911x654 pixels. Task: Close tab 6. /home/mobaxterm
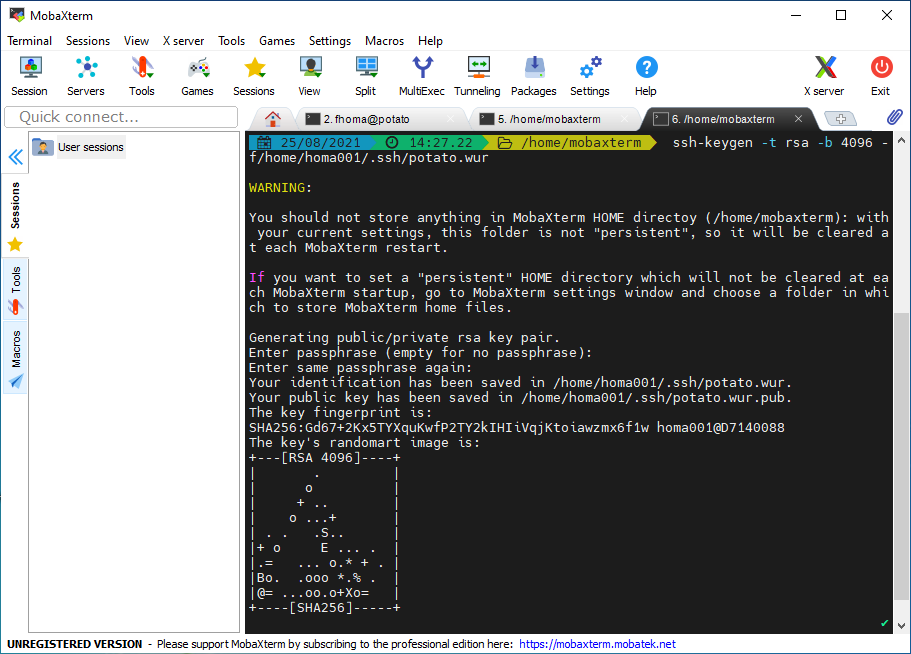798,118
